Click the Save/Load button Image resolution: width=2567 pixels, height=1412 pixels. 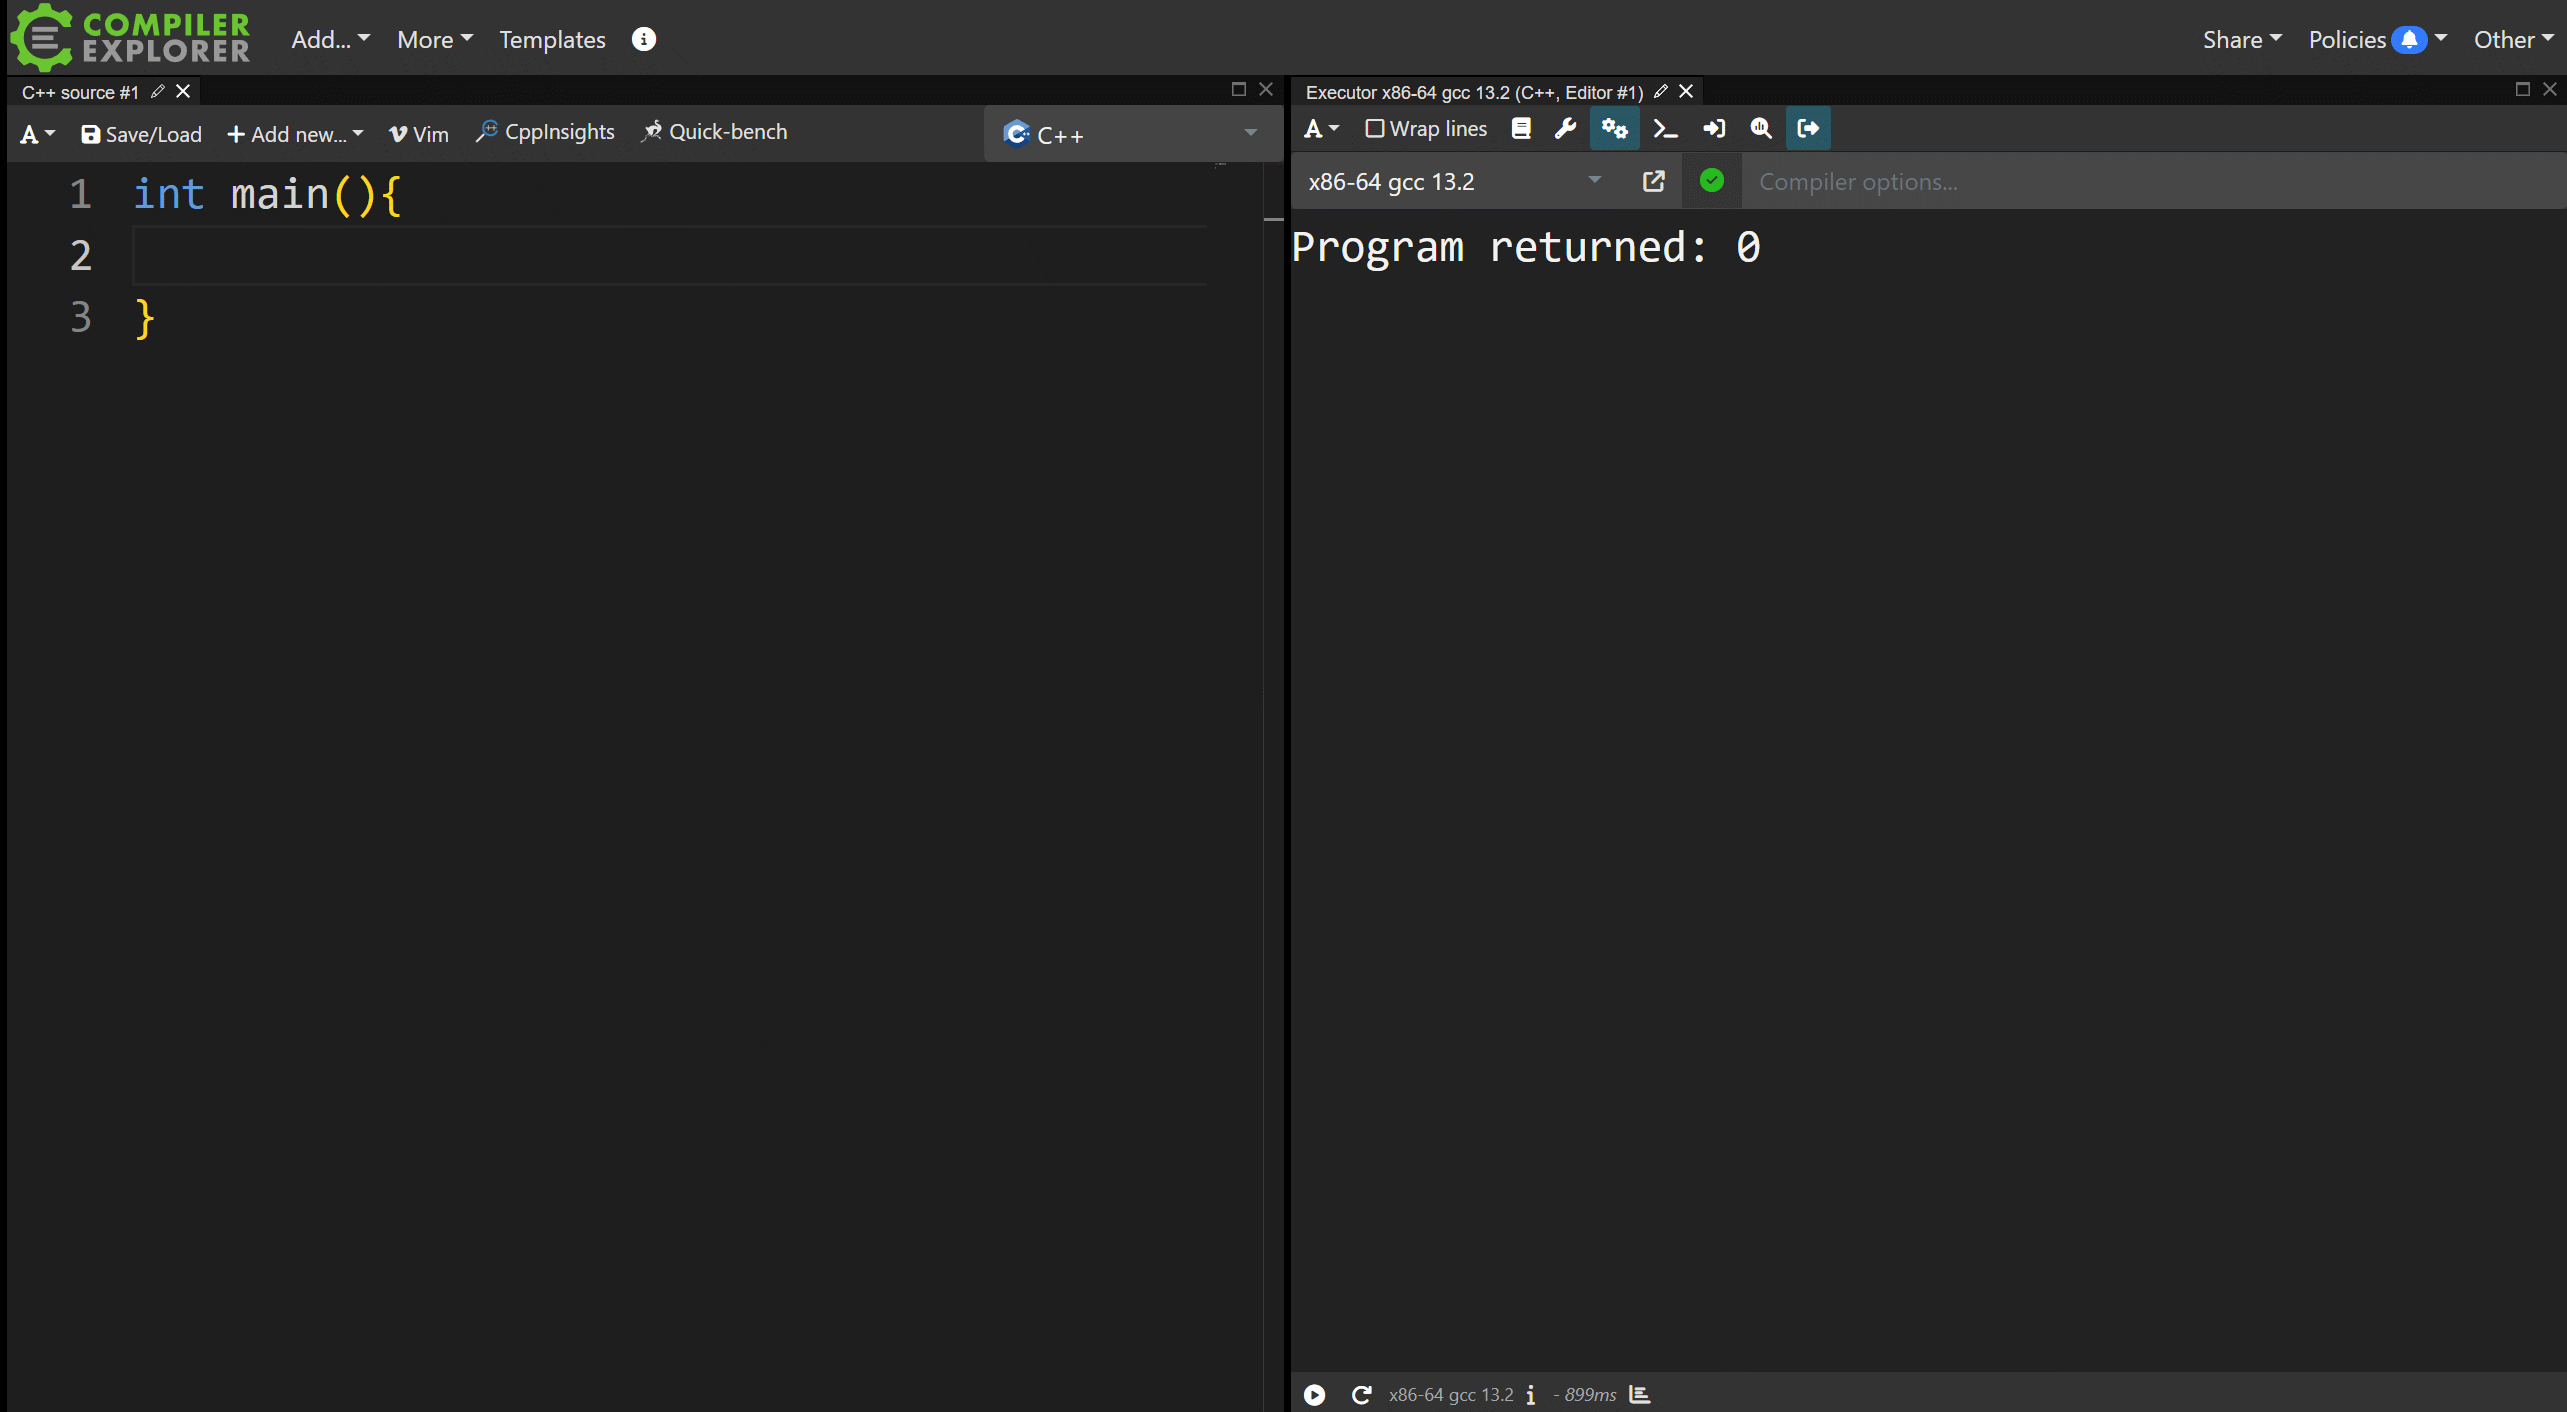(141, 134)
